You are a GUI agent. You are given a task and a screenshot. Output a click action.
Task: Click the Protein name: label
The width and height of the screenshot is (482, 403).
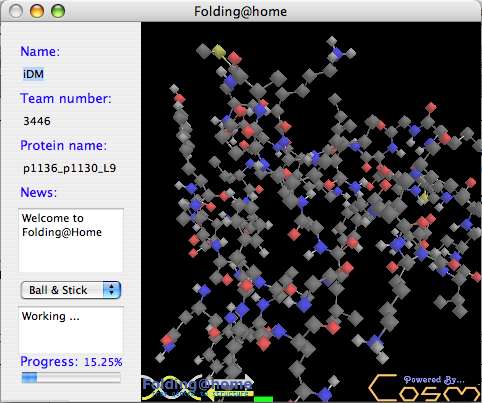(63, 146)
